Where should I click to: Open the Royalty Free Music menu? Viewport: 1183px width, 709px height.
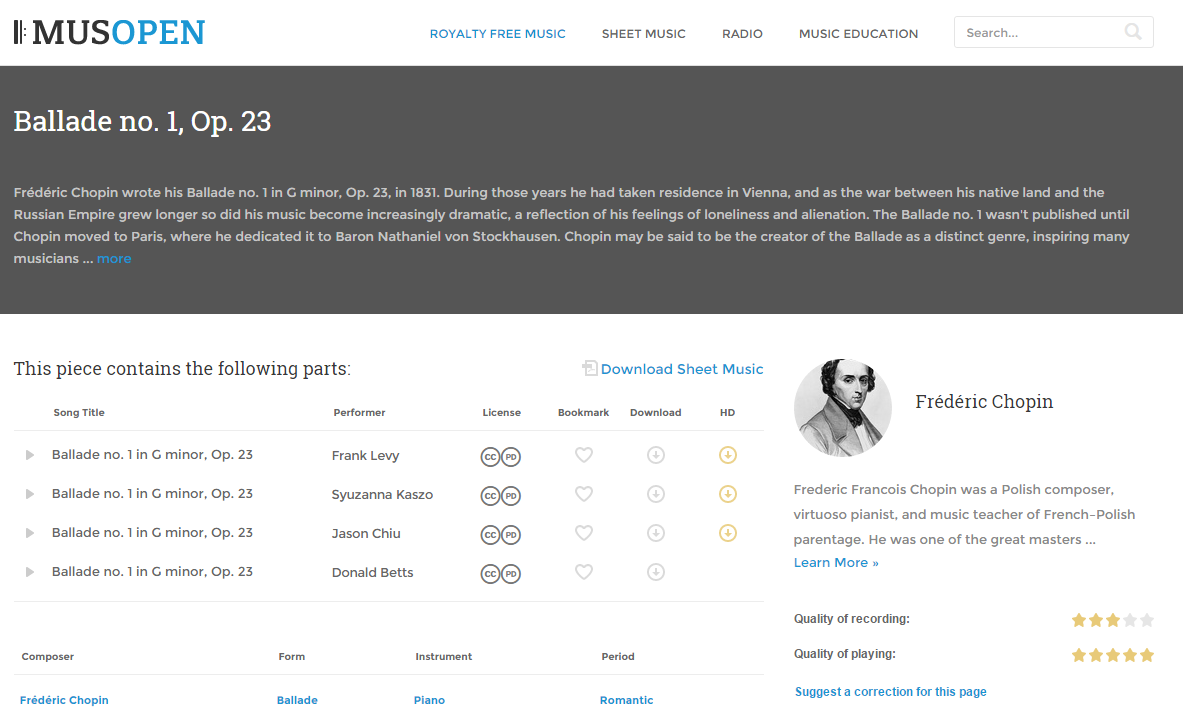(497, 34)
